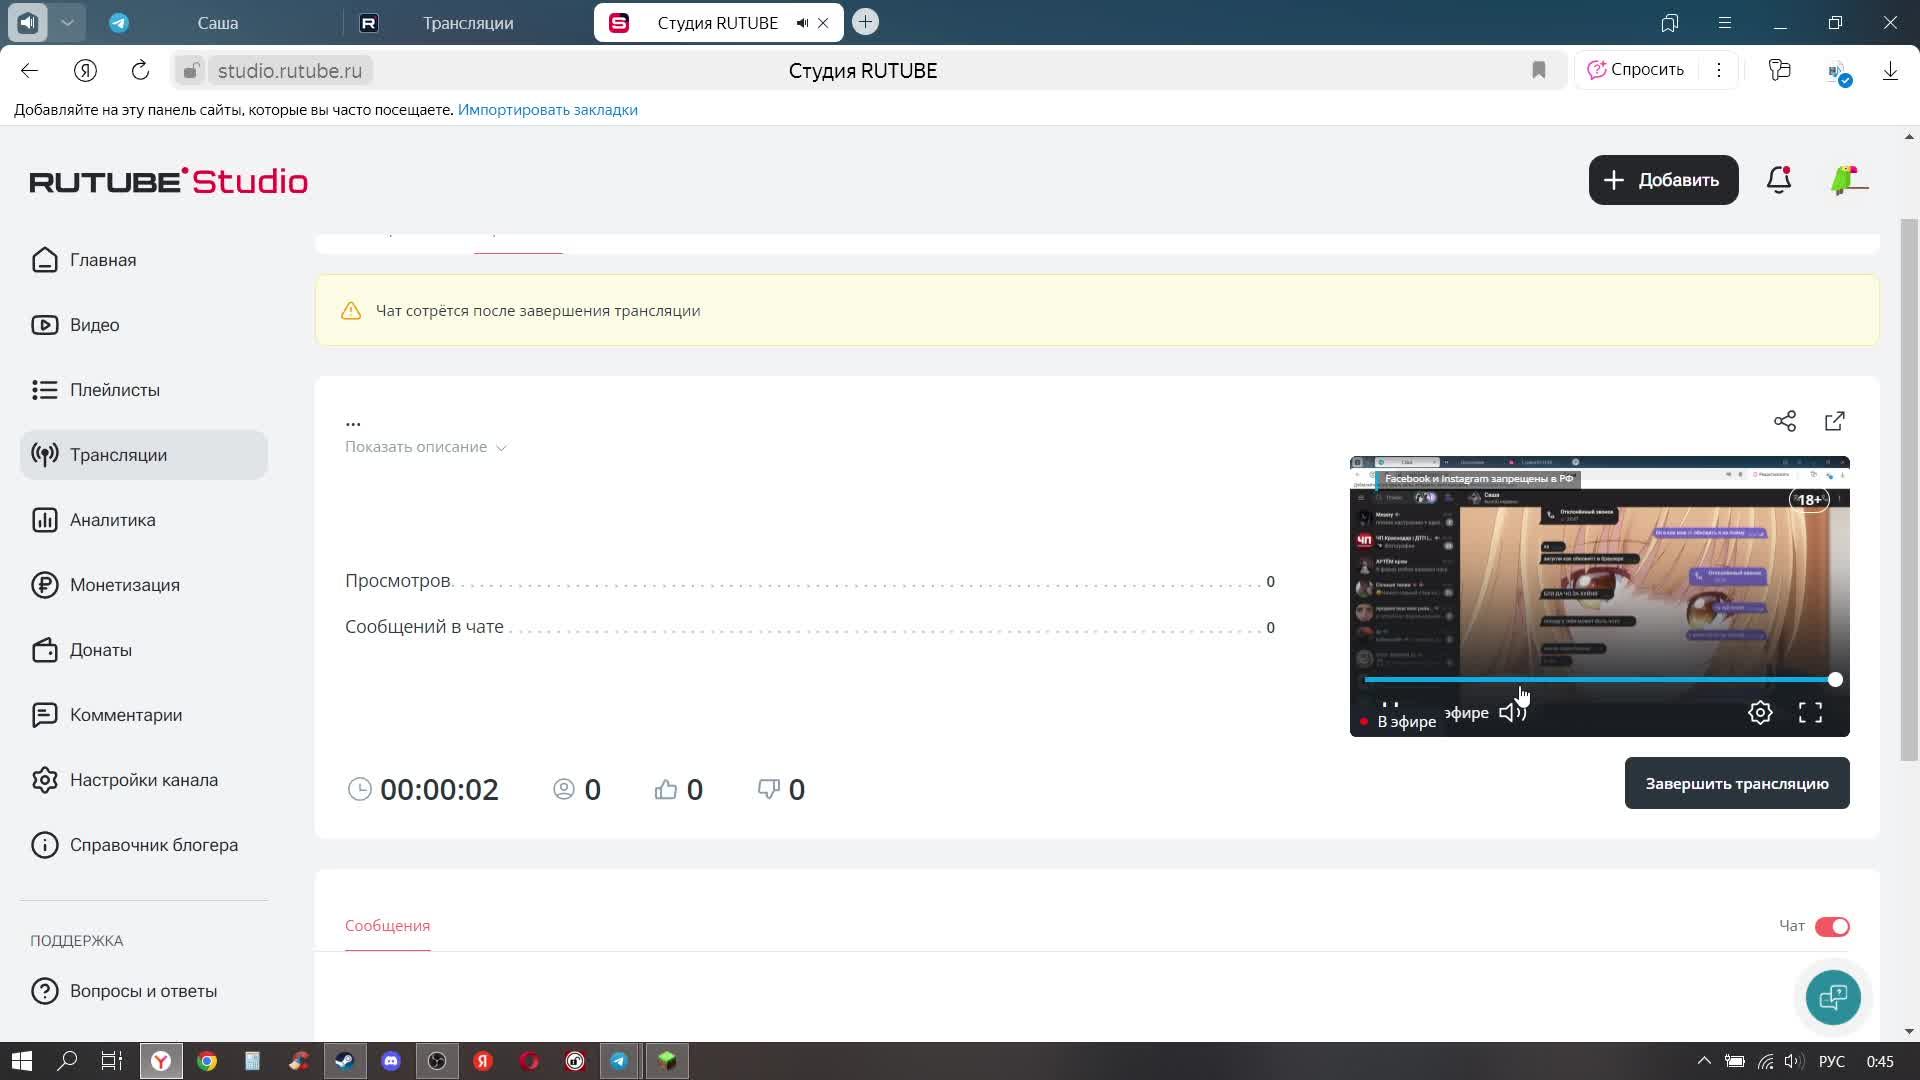This screenshot has height=1080, width=1920.
Task: Click the studio.rutube.ru address field
Action: [289, 71]
